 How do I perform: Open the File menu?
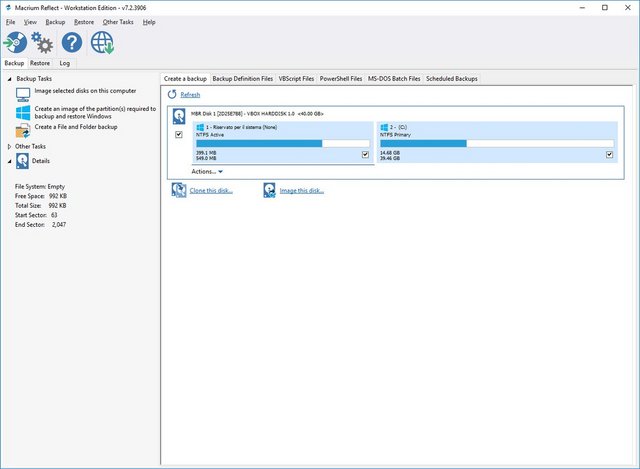[11, 22]
